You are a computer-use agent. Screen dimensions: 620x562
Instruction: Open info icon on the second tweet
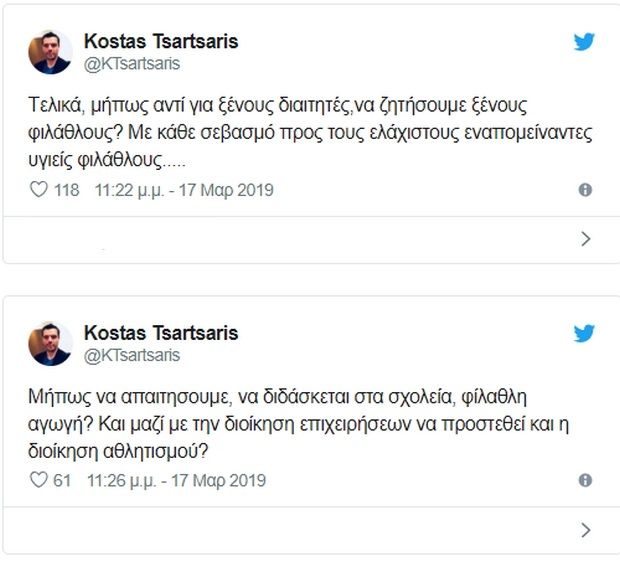tap(586, 481)
